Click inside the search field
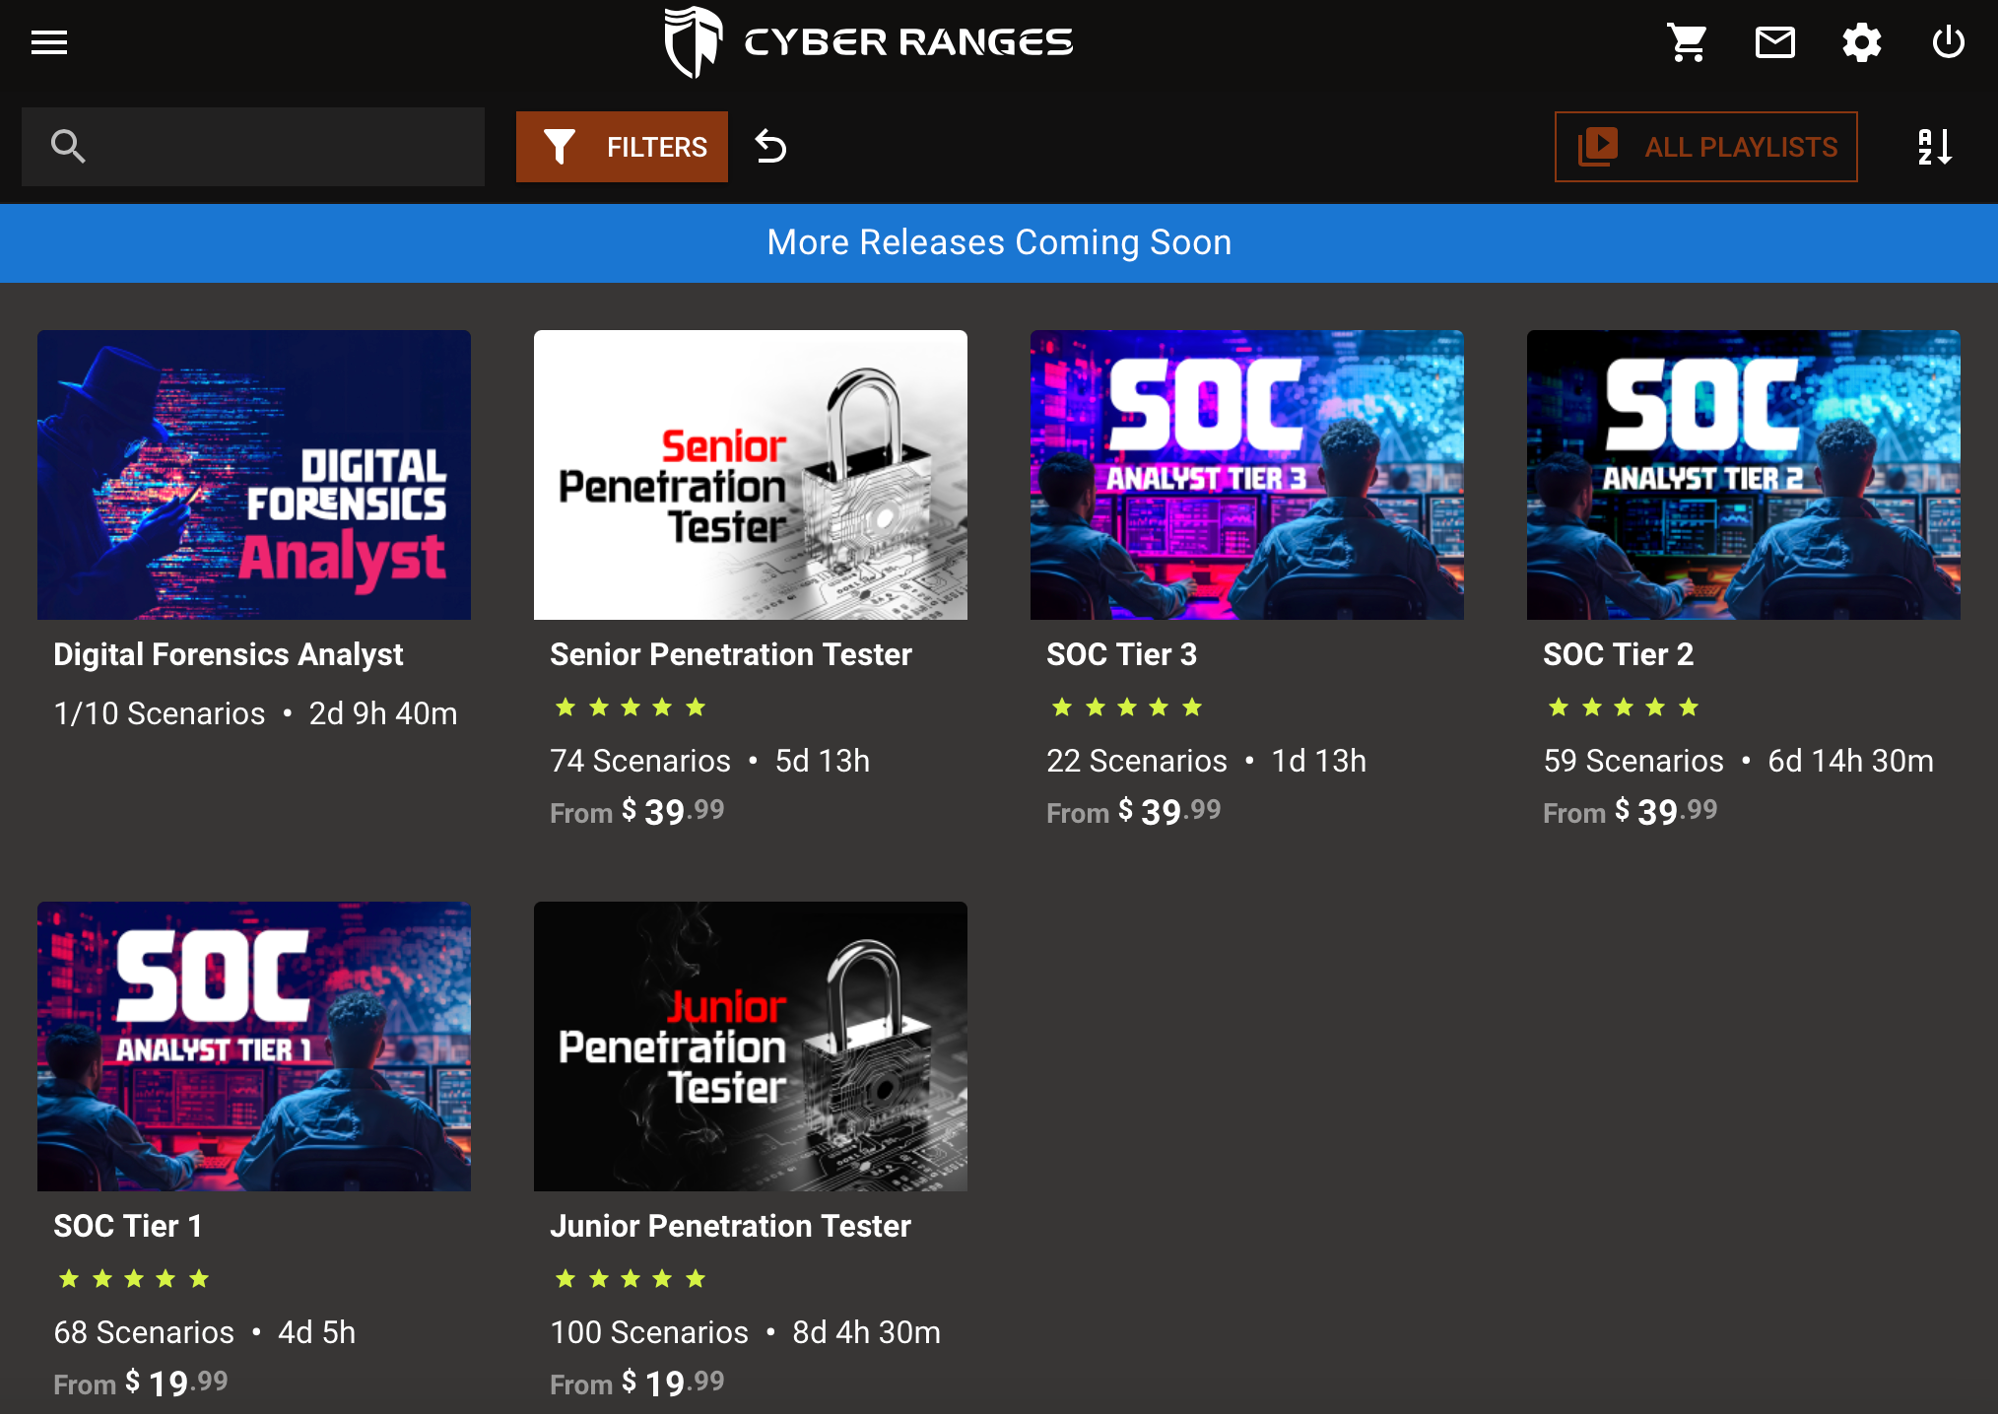Viewport: 1998px width, 1414px height. 280,147
